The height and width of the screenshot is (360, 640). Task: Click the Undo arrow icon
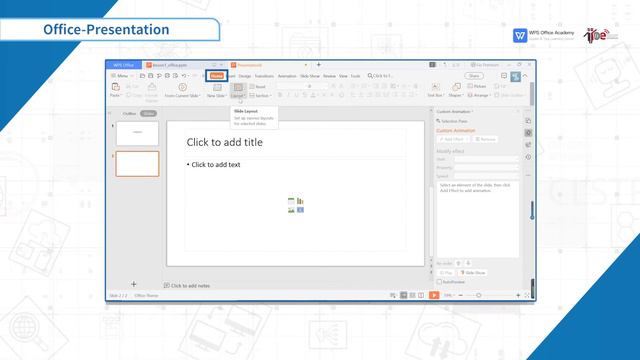pos(184,76)
